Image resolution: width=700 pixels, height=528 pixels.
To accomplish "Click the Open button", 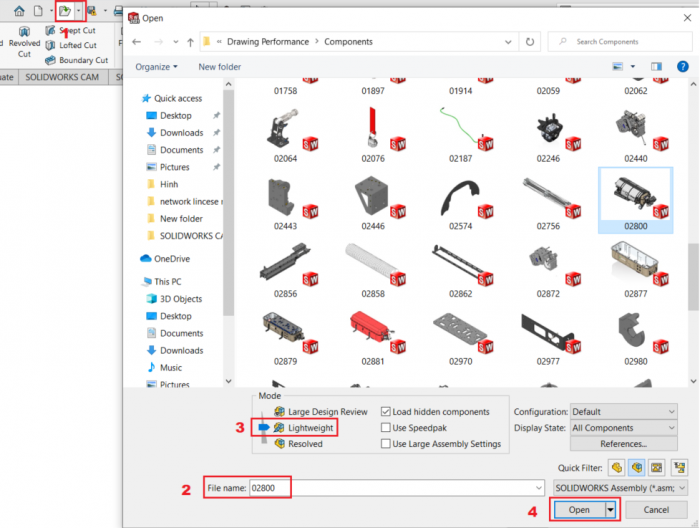I will [579, 510].
